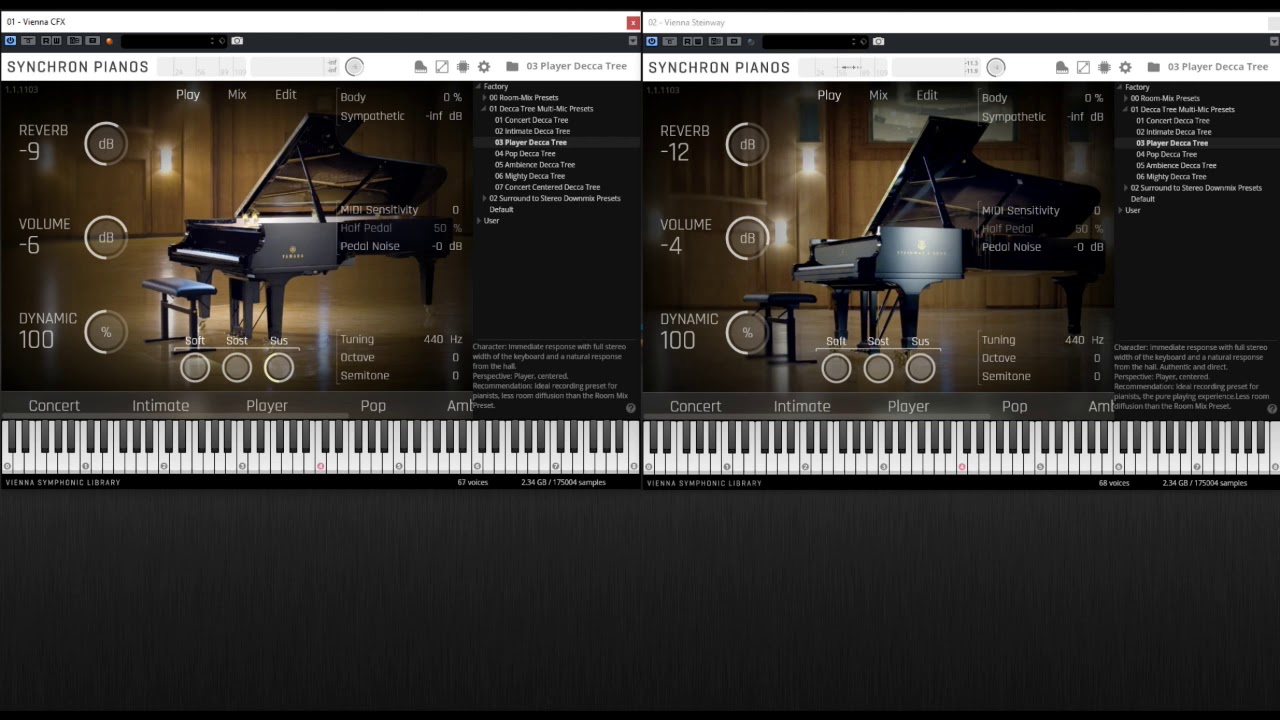Select 07 Concert Centered Decca Tree in CFX
The width and height of the screenshot is (1280, 720).
547,187
